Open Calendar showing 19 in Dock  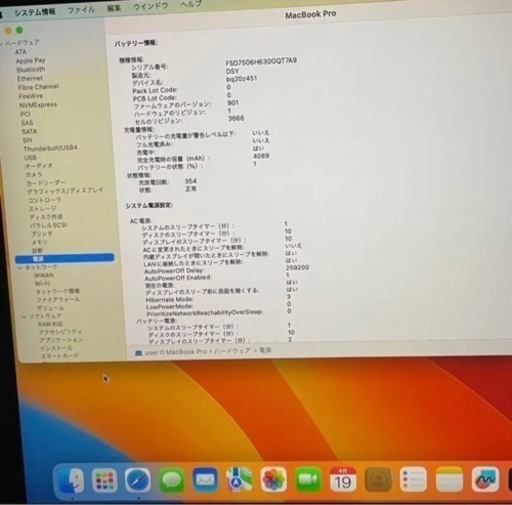pyautogui.click(x=342, y=479)
